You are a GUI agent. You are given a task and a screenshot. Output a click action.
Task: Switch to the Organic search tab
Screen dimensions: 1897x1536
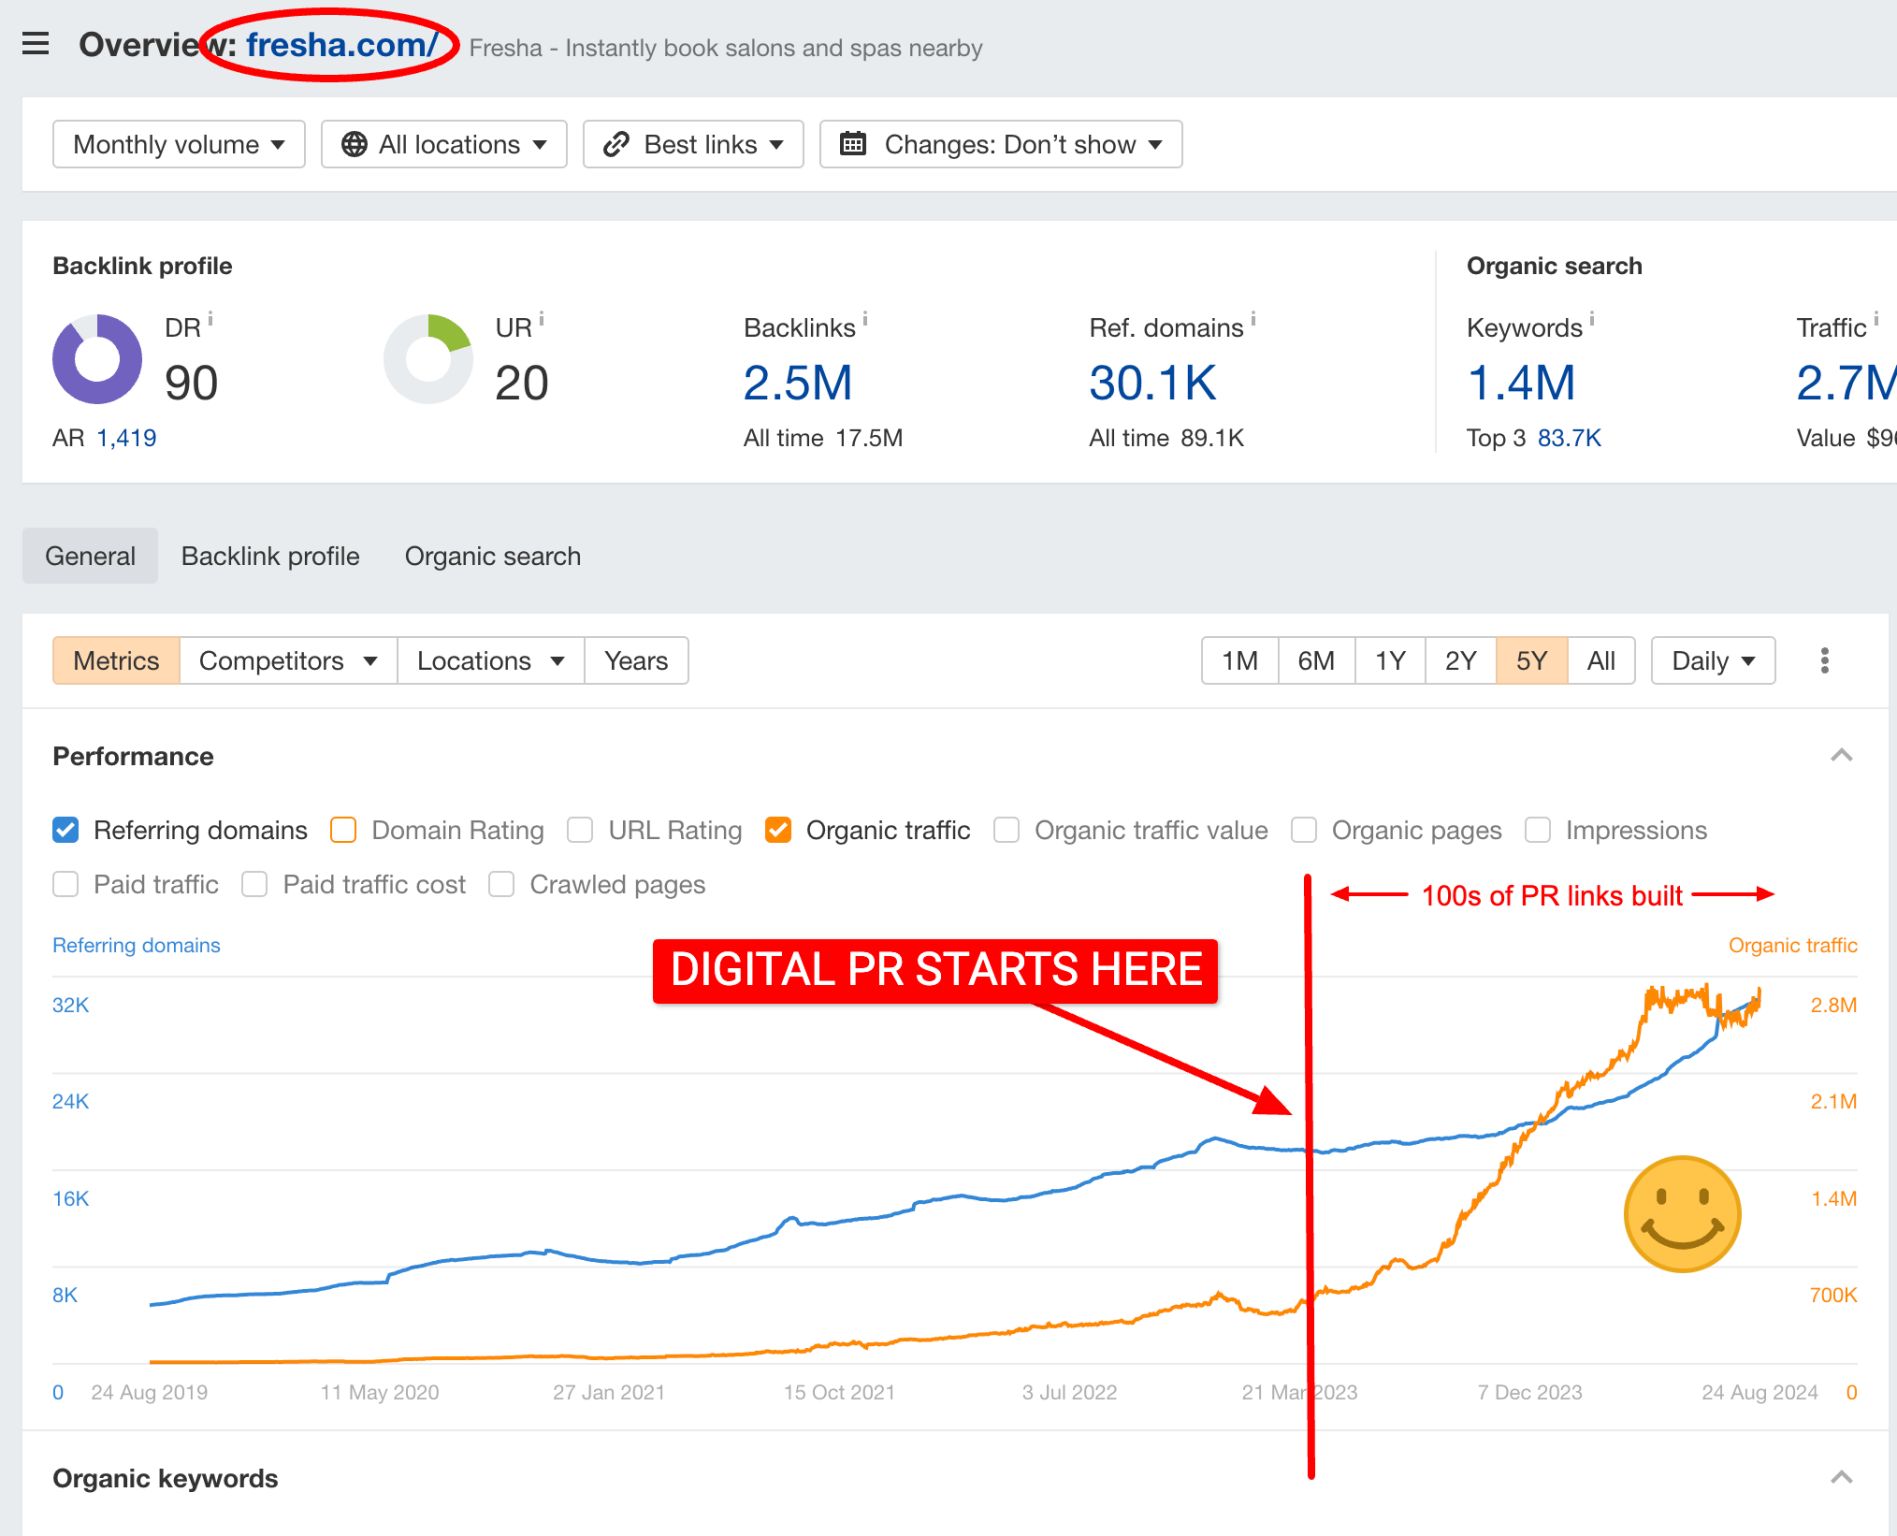tap(493, 556)
